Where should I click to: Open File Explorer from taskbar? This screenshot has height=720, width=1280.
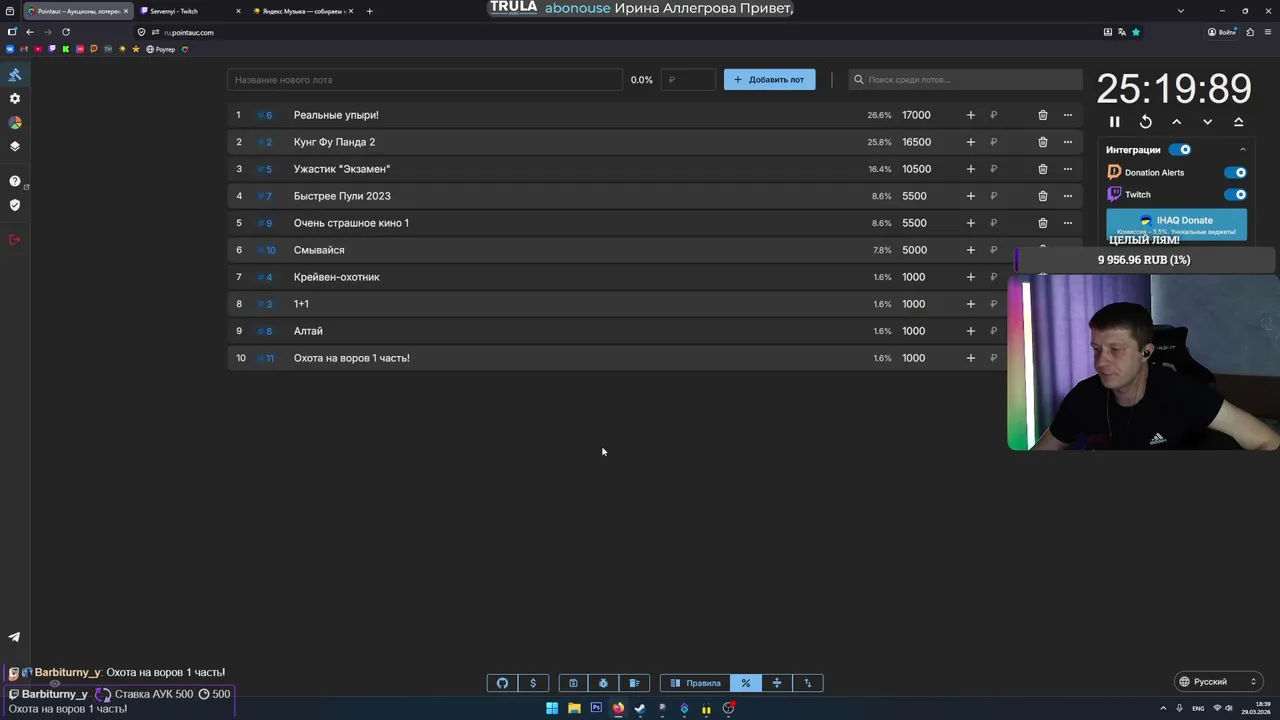click(574, 708)
